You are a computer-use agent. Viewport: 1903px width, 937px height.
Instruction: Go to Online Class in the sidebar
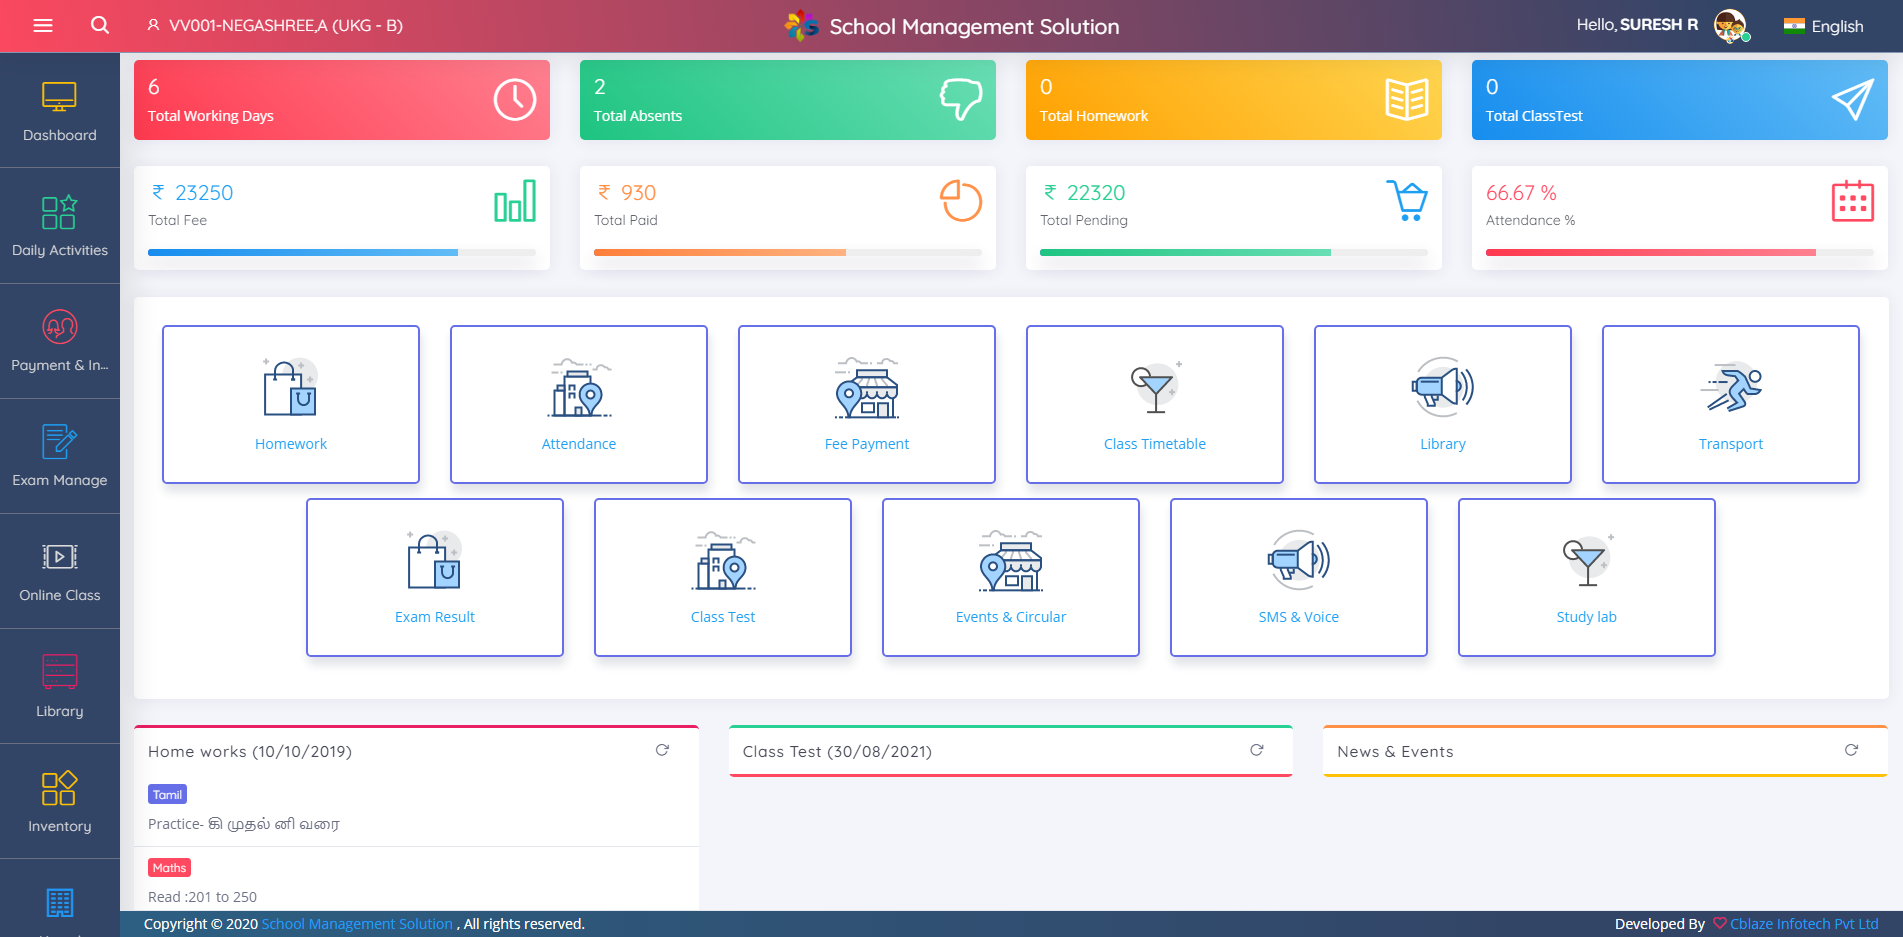click(x=60, y=571)
